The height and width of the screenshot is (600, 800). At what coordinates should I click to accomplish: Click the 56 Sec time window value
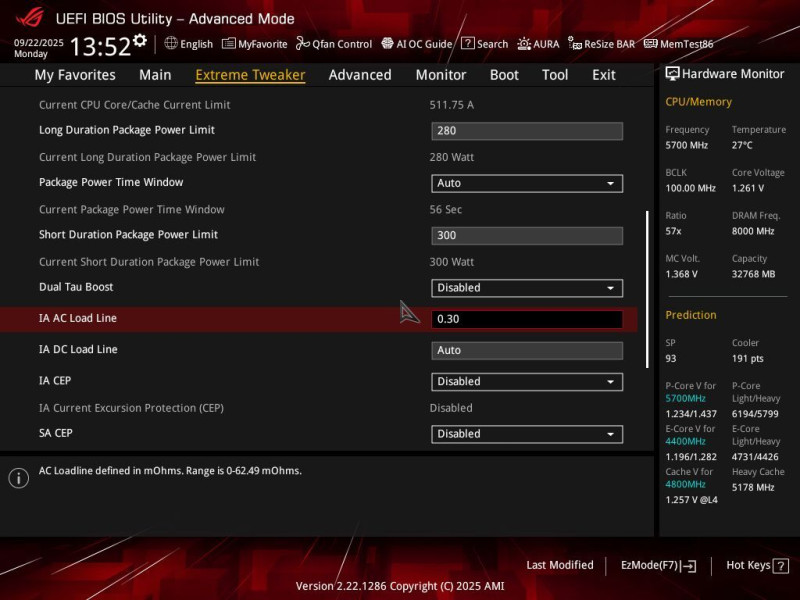pos(445,209)
